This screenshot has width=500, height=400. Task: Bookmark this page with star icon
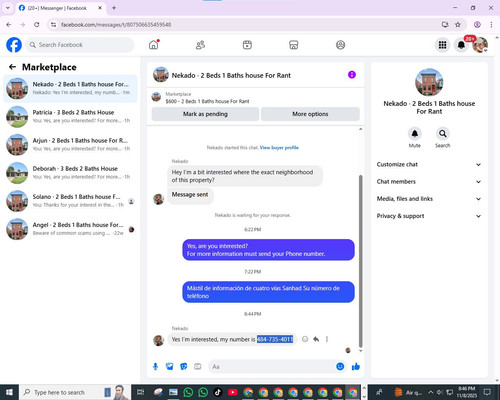(458, 24)
